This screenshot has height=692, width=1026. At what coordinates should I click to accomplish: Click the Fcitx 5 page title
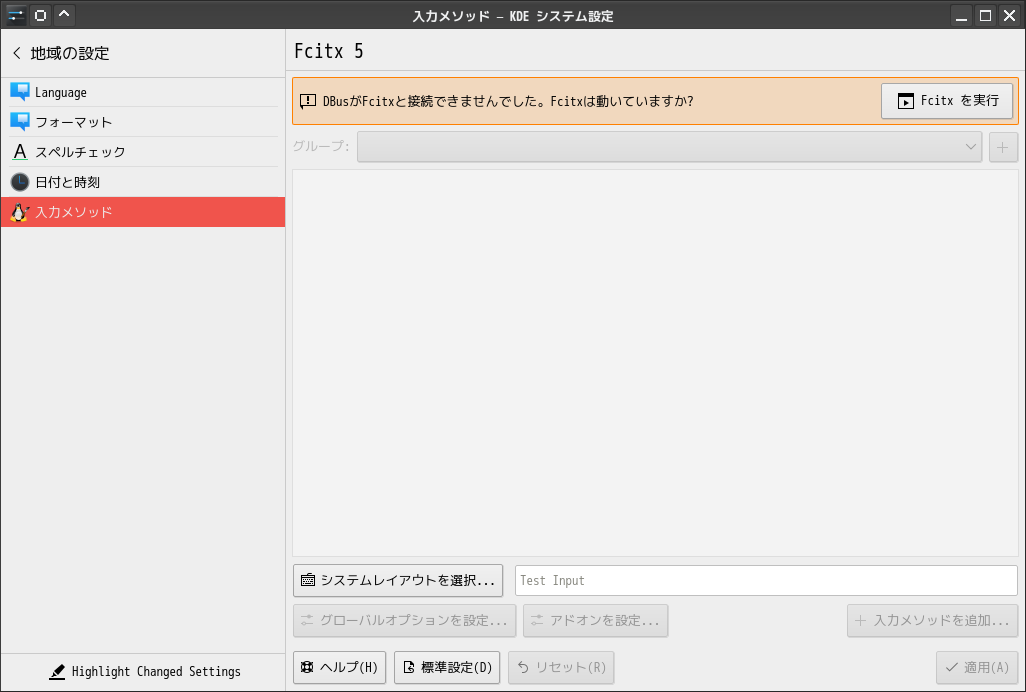(x=328, y=51)
